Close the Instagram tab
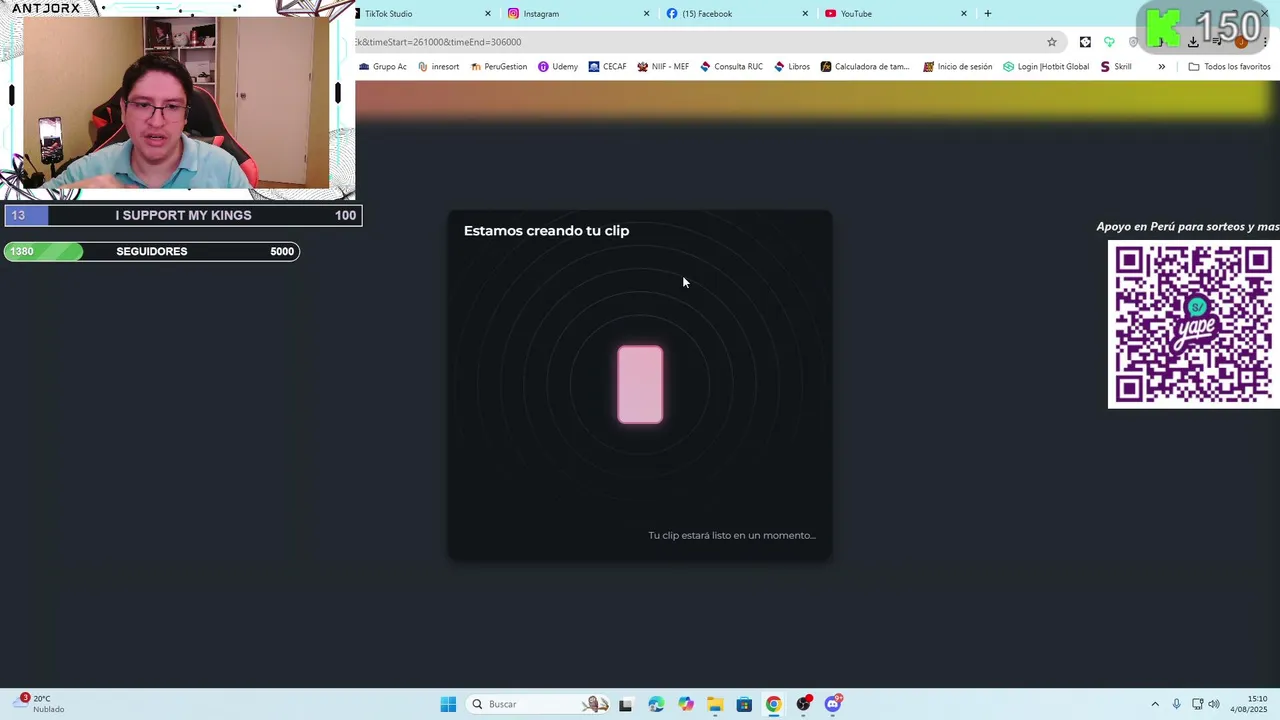This screenshot has width=1280, height=720. [646, 14]
